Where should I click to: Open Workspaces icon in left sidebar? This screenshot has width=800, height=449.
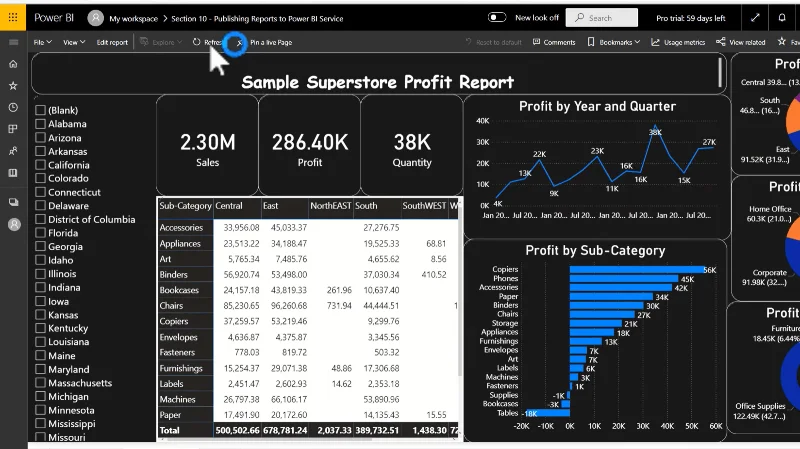(x=13, y=202)
